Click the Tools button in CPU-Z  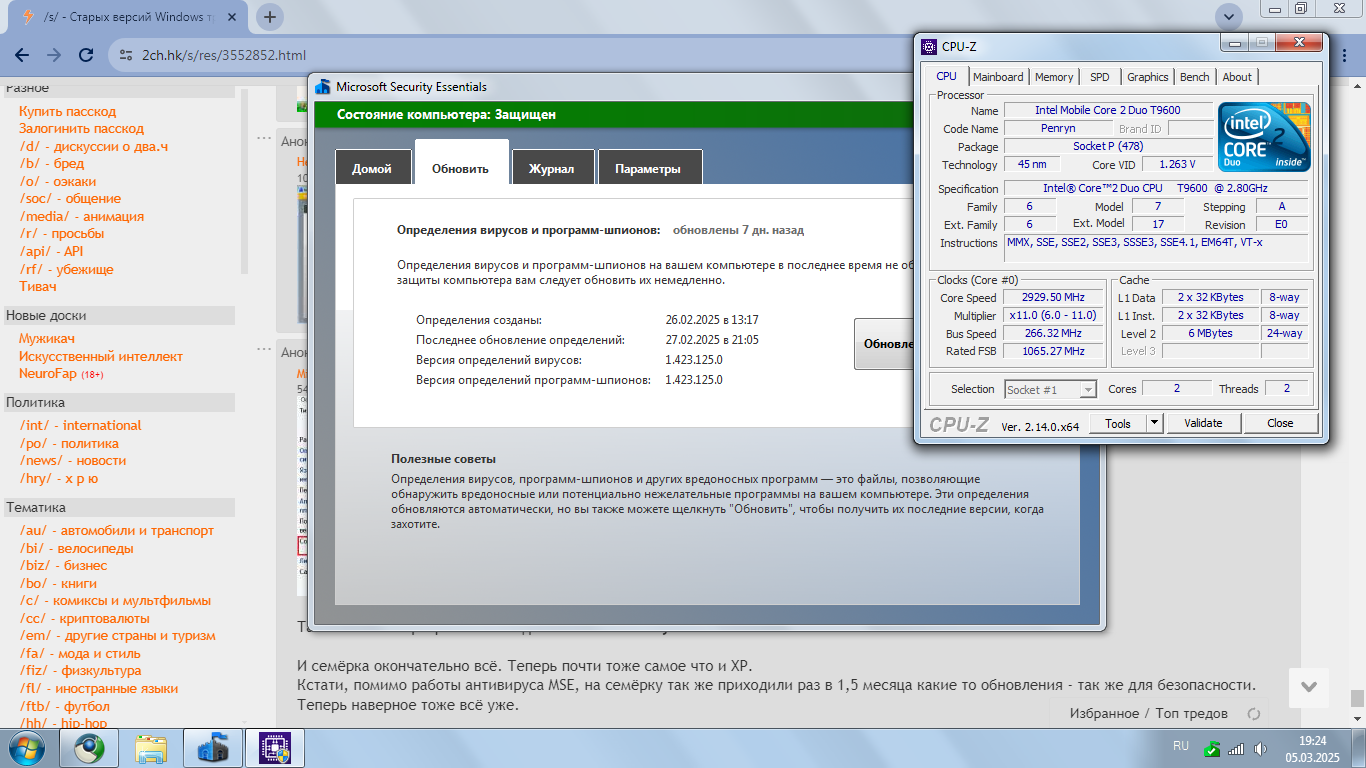click(x=1118, y=423)
